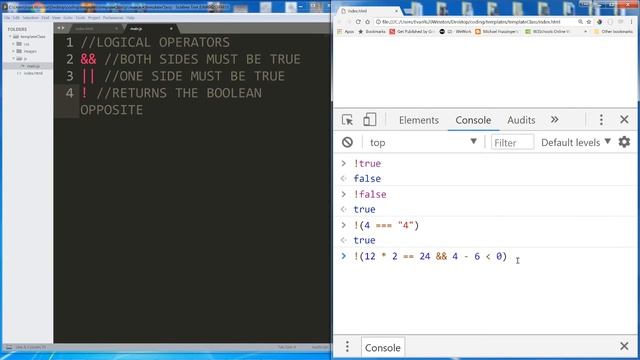Open the File menu in Sublime Text
This screenshot has height=360, width=640.
(7, 18)
